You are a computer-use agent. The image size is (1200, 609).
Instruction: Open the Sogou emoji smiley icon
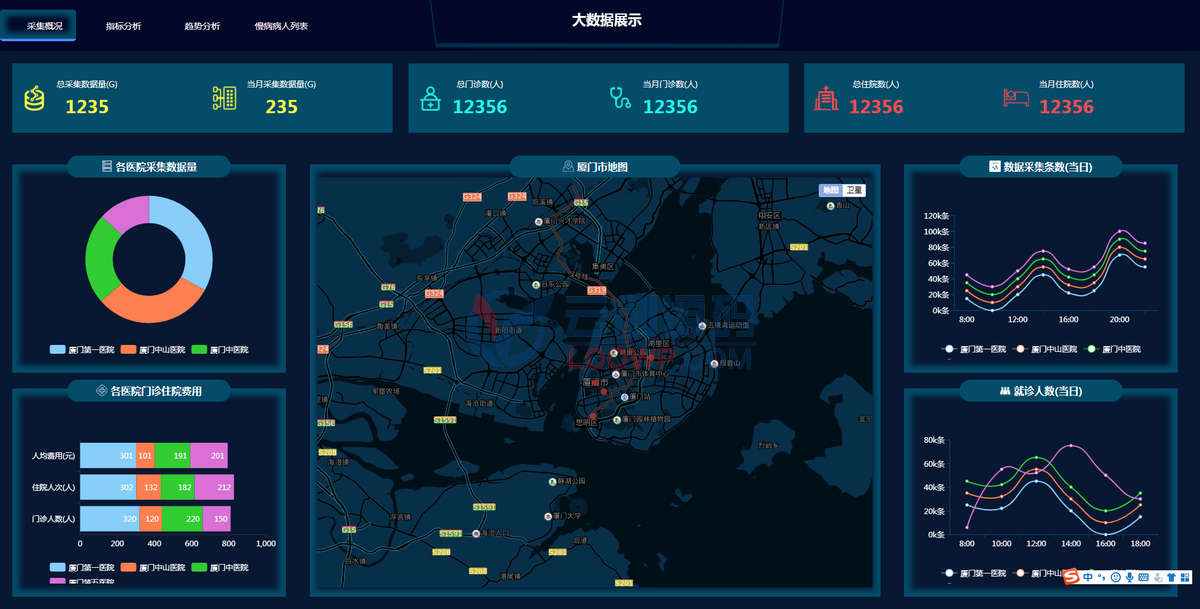point(1115,577)
